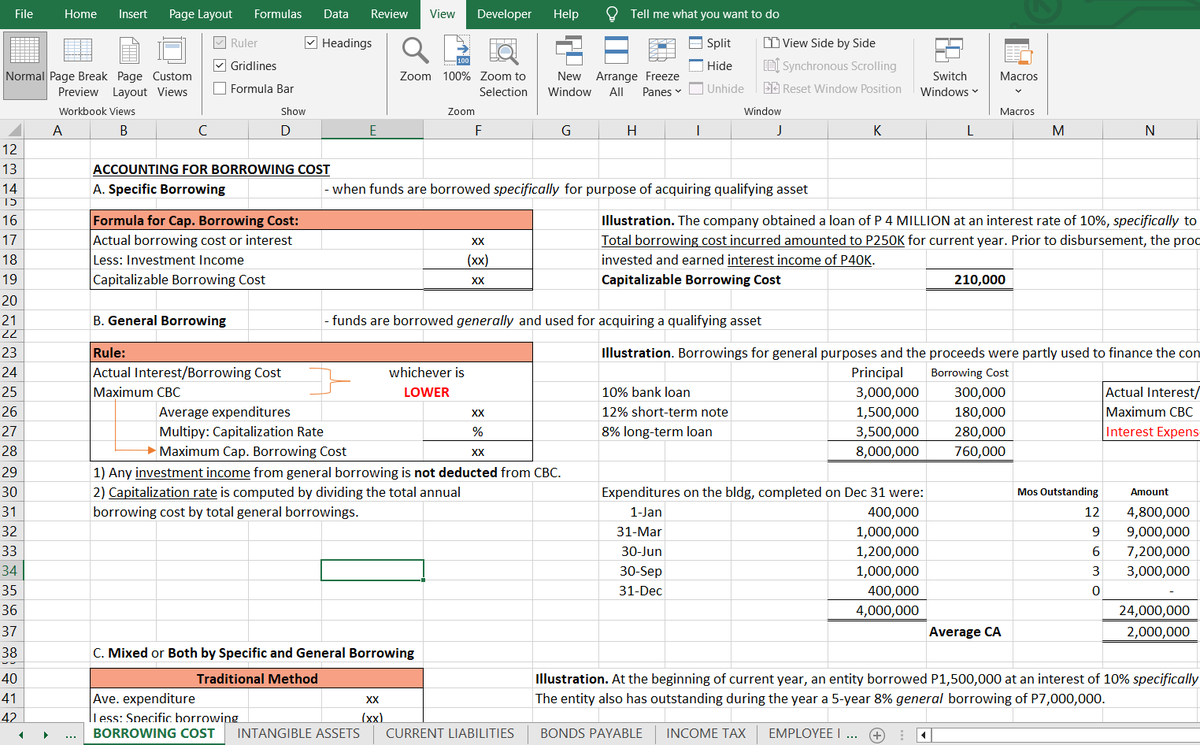Open the Insert ribbon tab
1200x745 pixels.
click(133, 14)
